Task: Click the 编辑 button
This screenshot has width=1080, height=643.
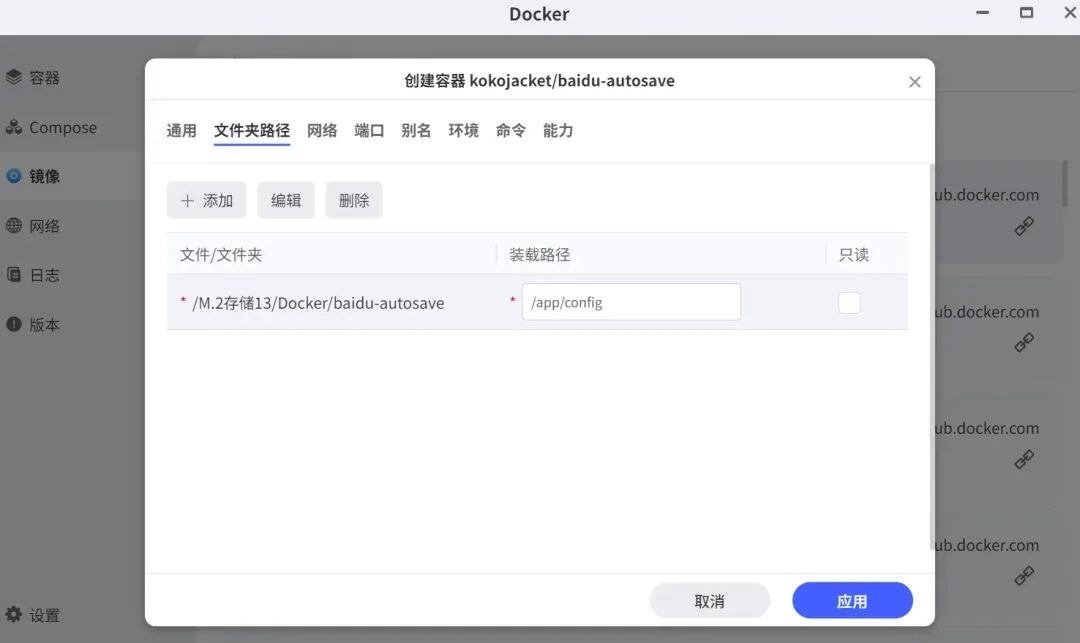Action: tap(286, 200)
